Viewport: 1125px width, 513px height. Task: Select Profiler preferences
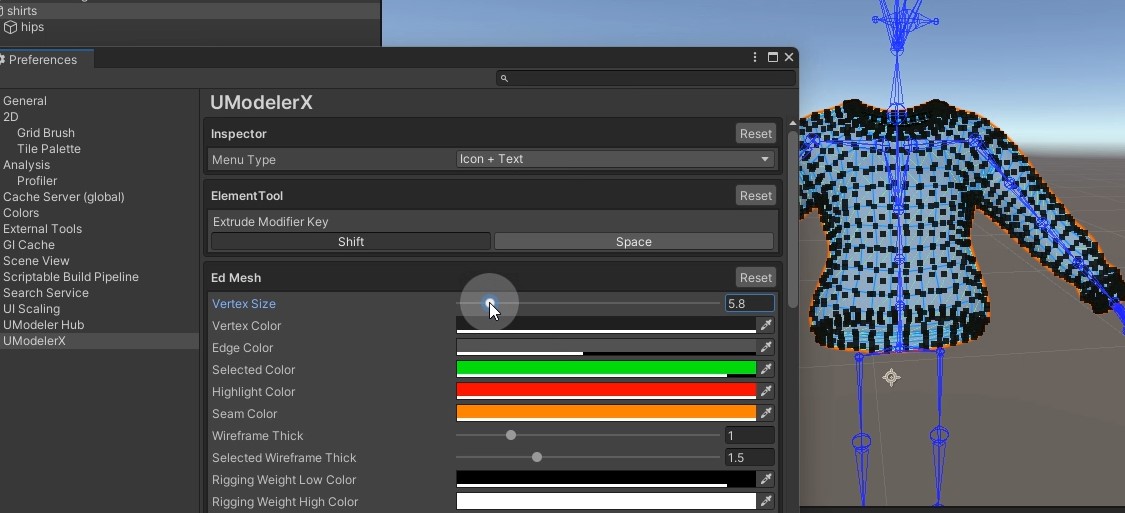tap(37, 181)
